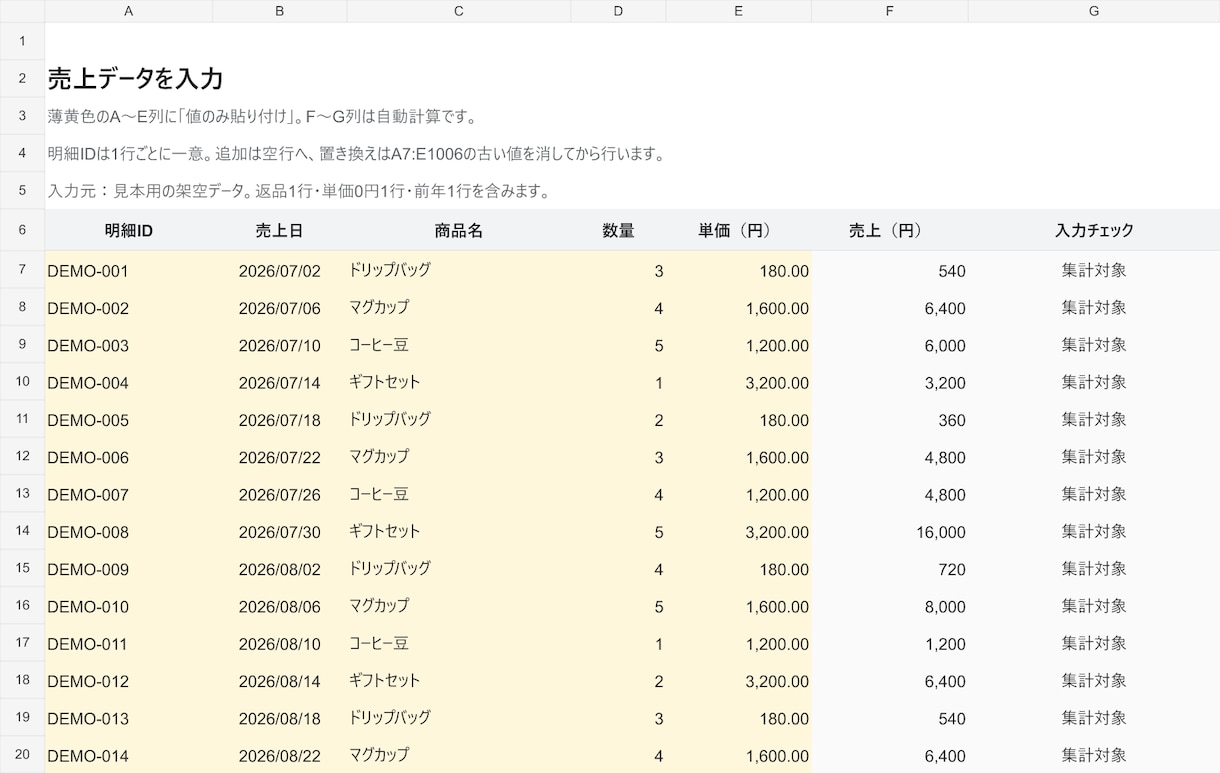Screen dimensions: 1220x773
Task: Select unit price in row DEMO-011
Action: tap(738, 643)
